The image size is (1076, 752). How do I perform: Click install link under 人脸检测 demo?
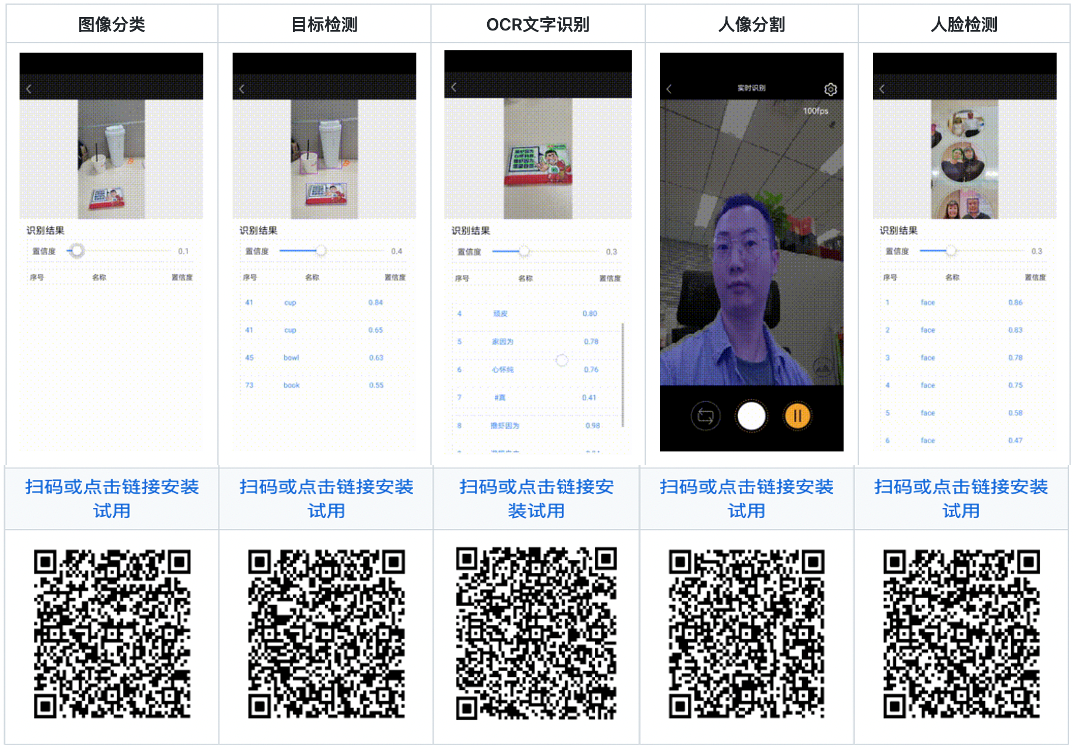pos(961,499)
